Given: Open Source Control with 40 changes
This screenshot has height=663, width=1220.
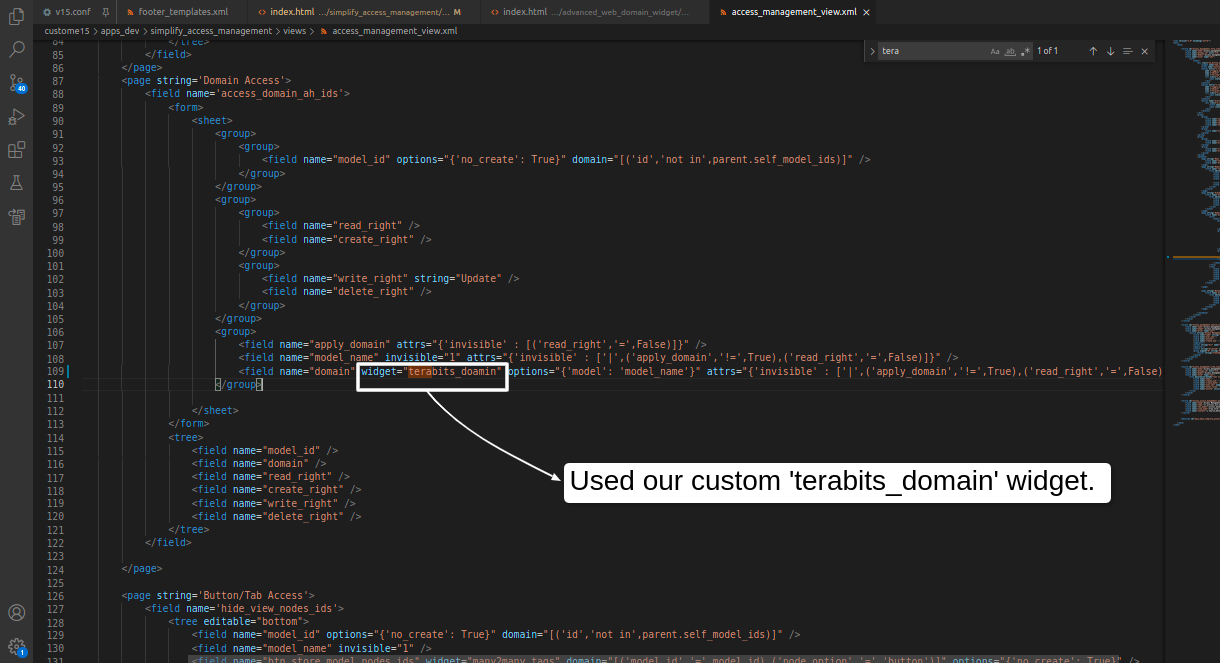Looking at the screenshot, I should (x=16, y=83).
